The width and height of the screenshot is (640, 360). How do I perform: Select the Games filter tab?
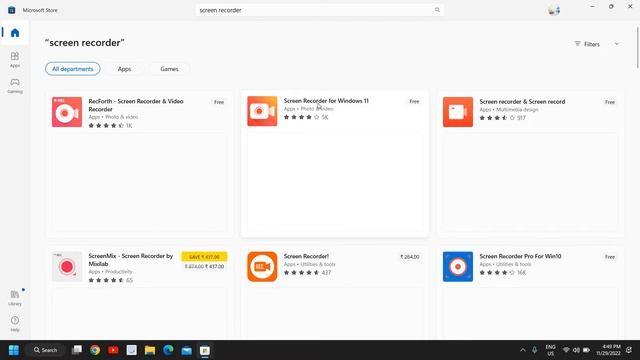click(x=169, y=69)
